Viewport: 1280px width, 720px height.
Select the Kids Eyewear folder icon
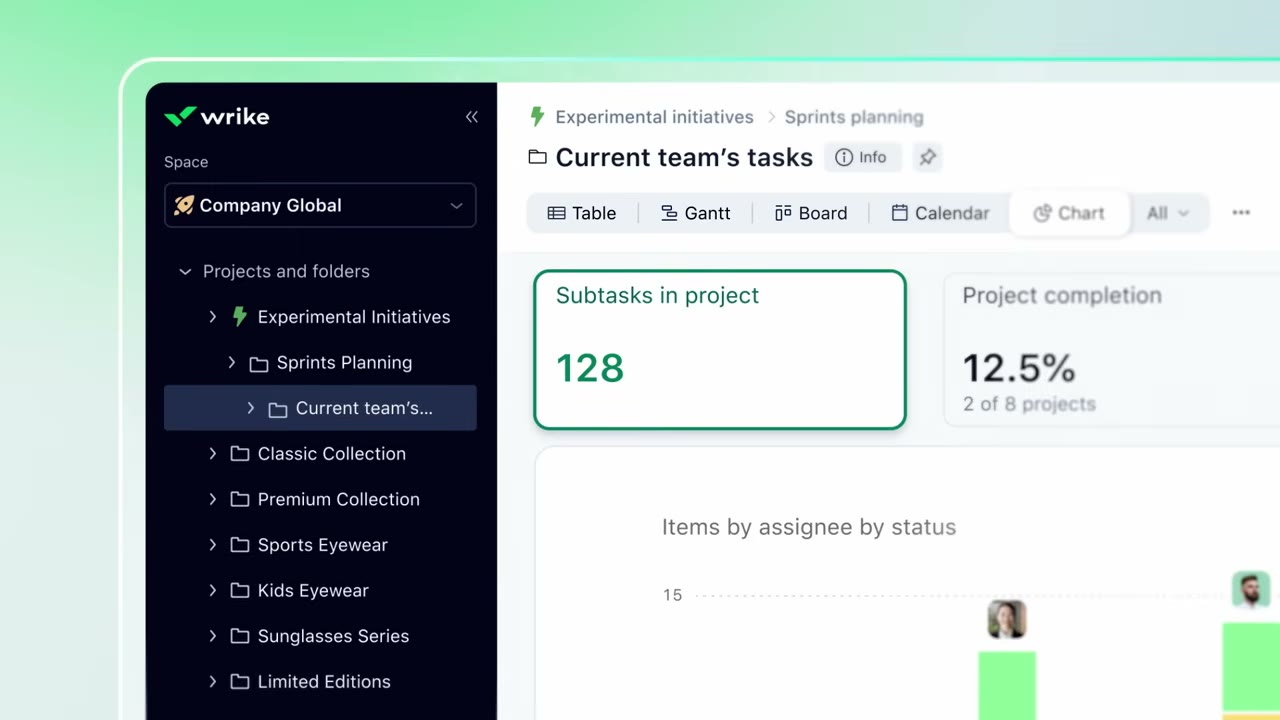(x=240, y=590)
